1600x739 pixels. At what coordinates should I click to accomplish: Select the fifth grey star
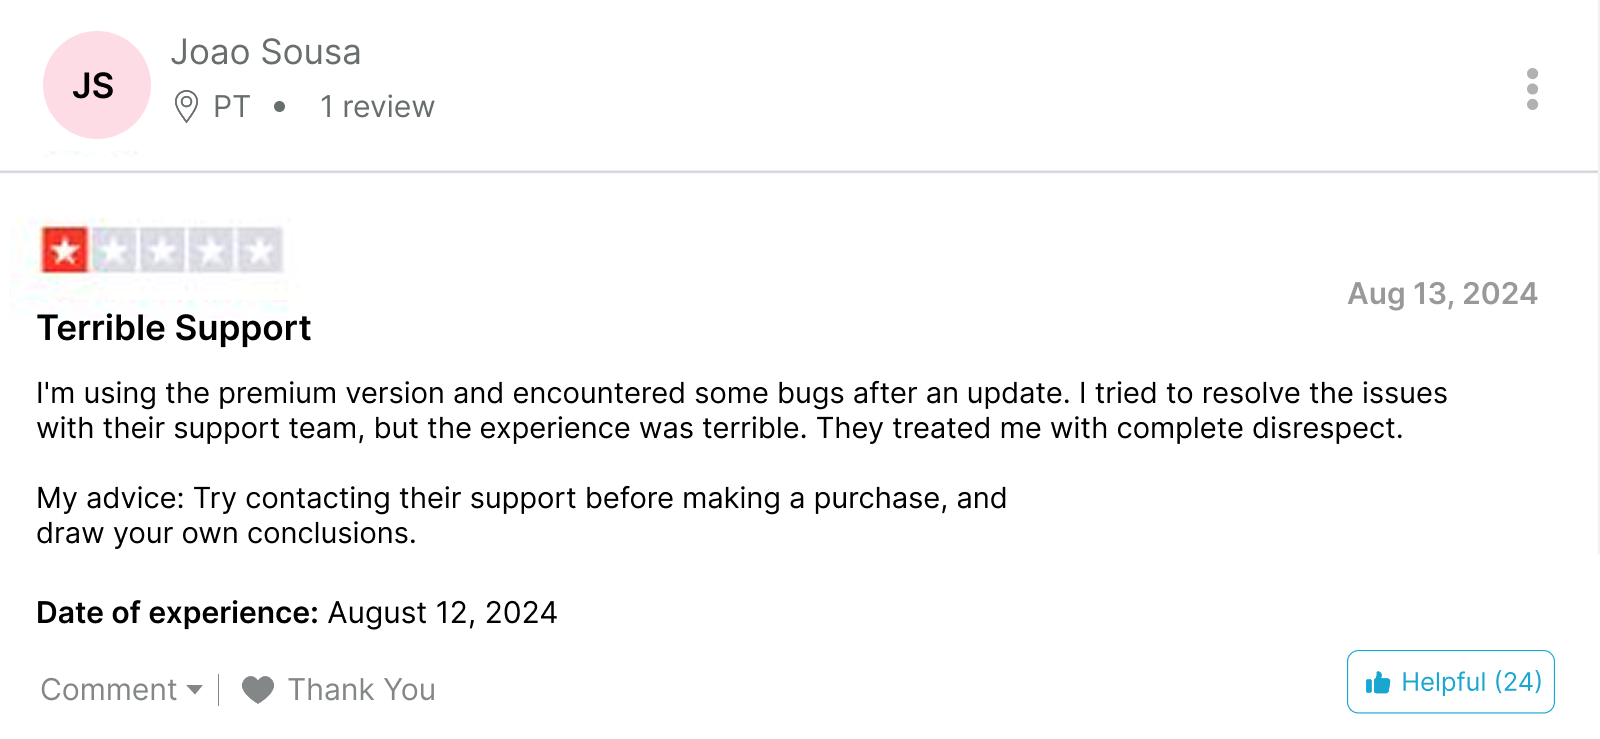coord(260,250)
